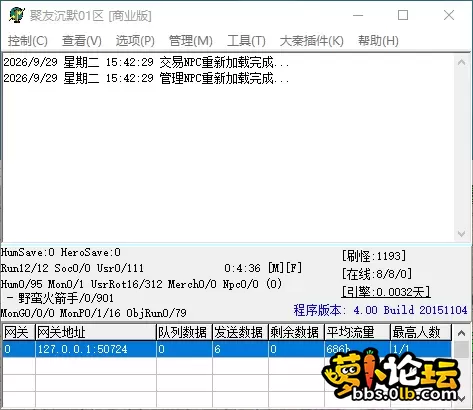Click the [M] indicator in status
Viewport: 473px width, 410px height.
[x=277, y=268]
